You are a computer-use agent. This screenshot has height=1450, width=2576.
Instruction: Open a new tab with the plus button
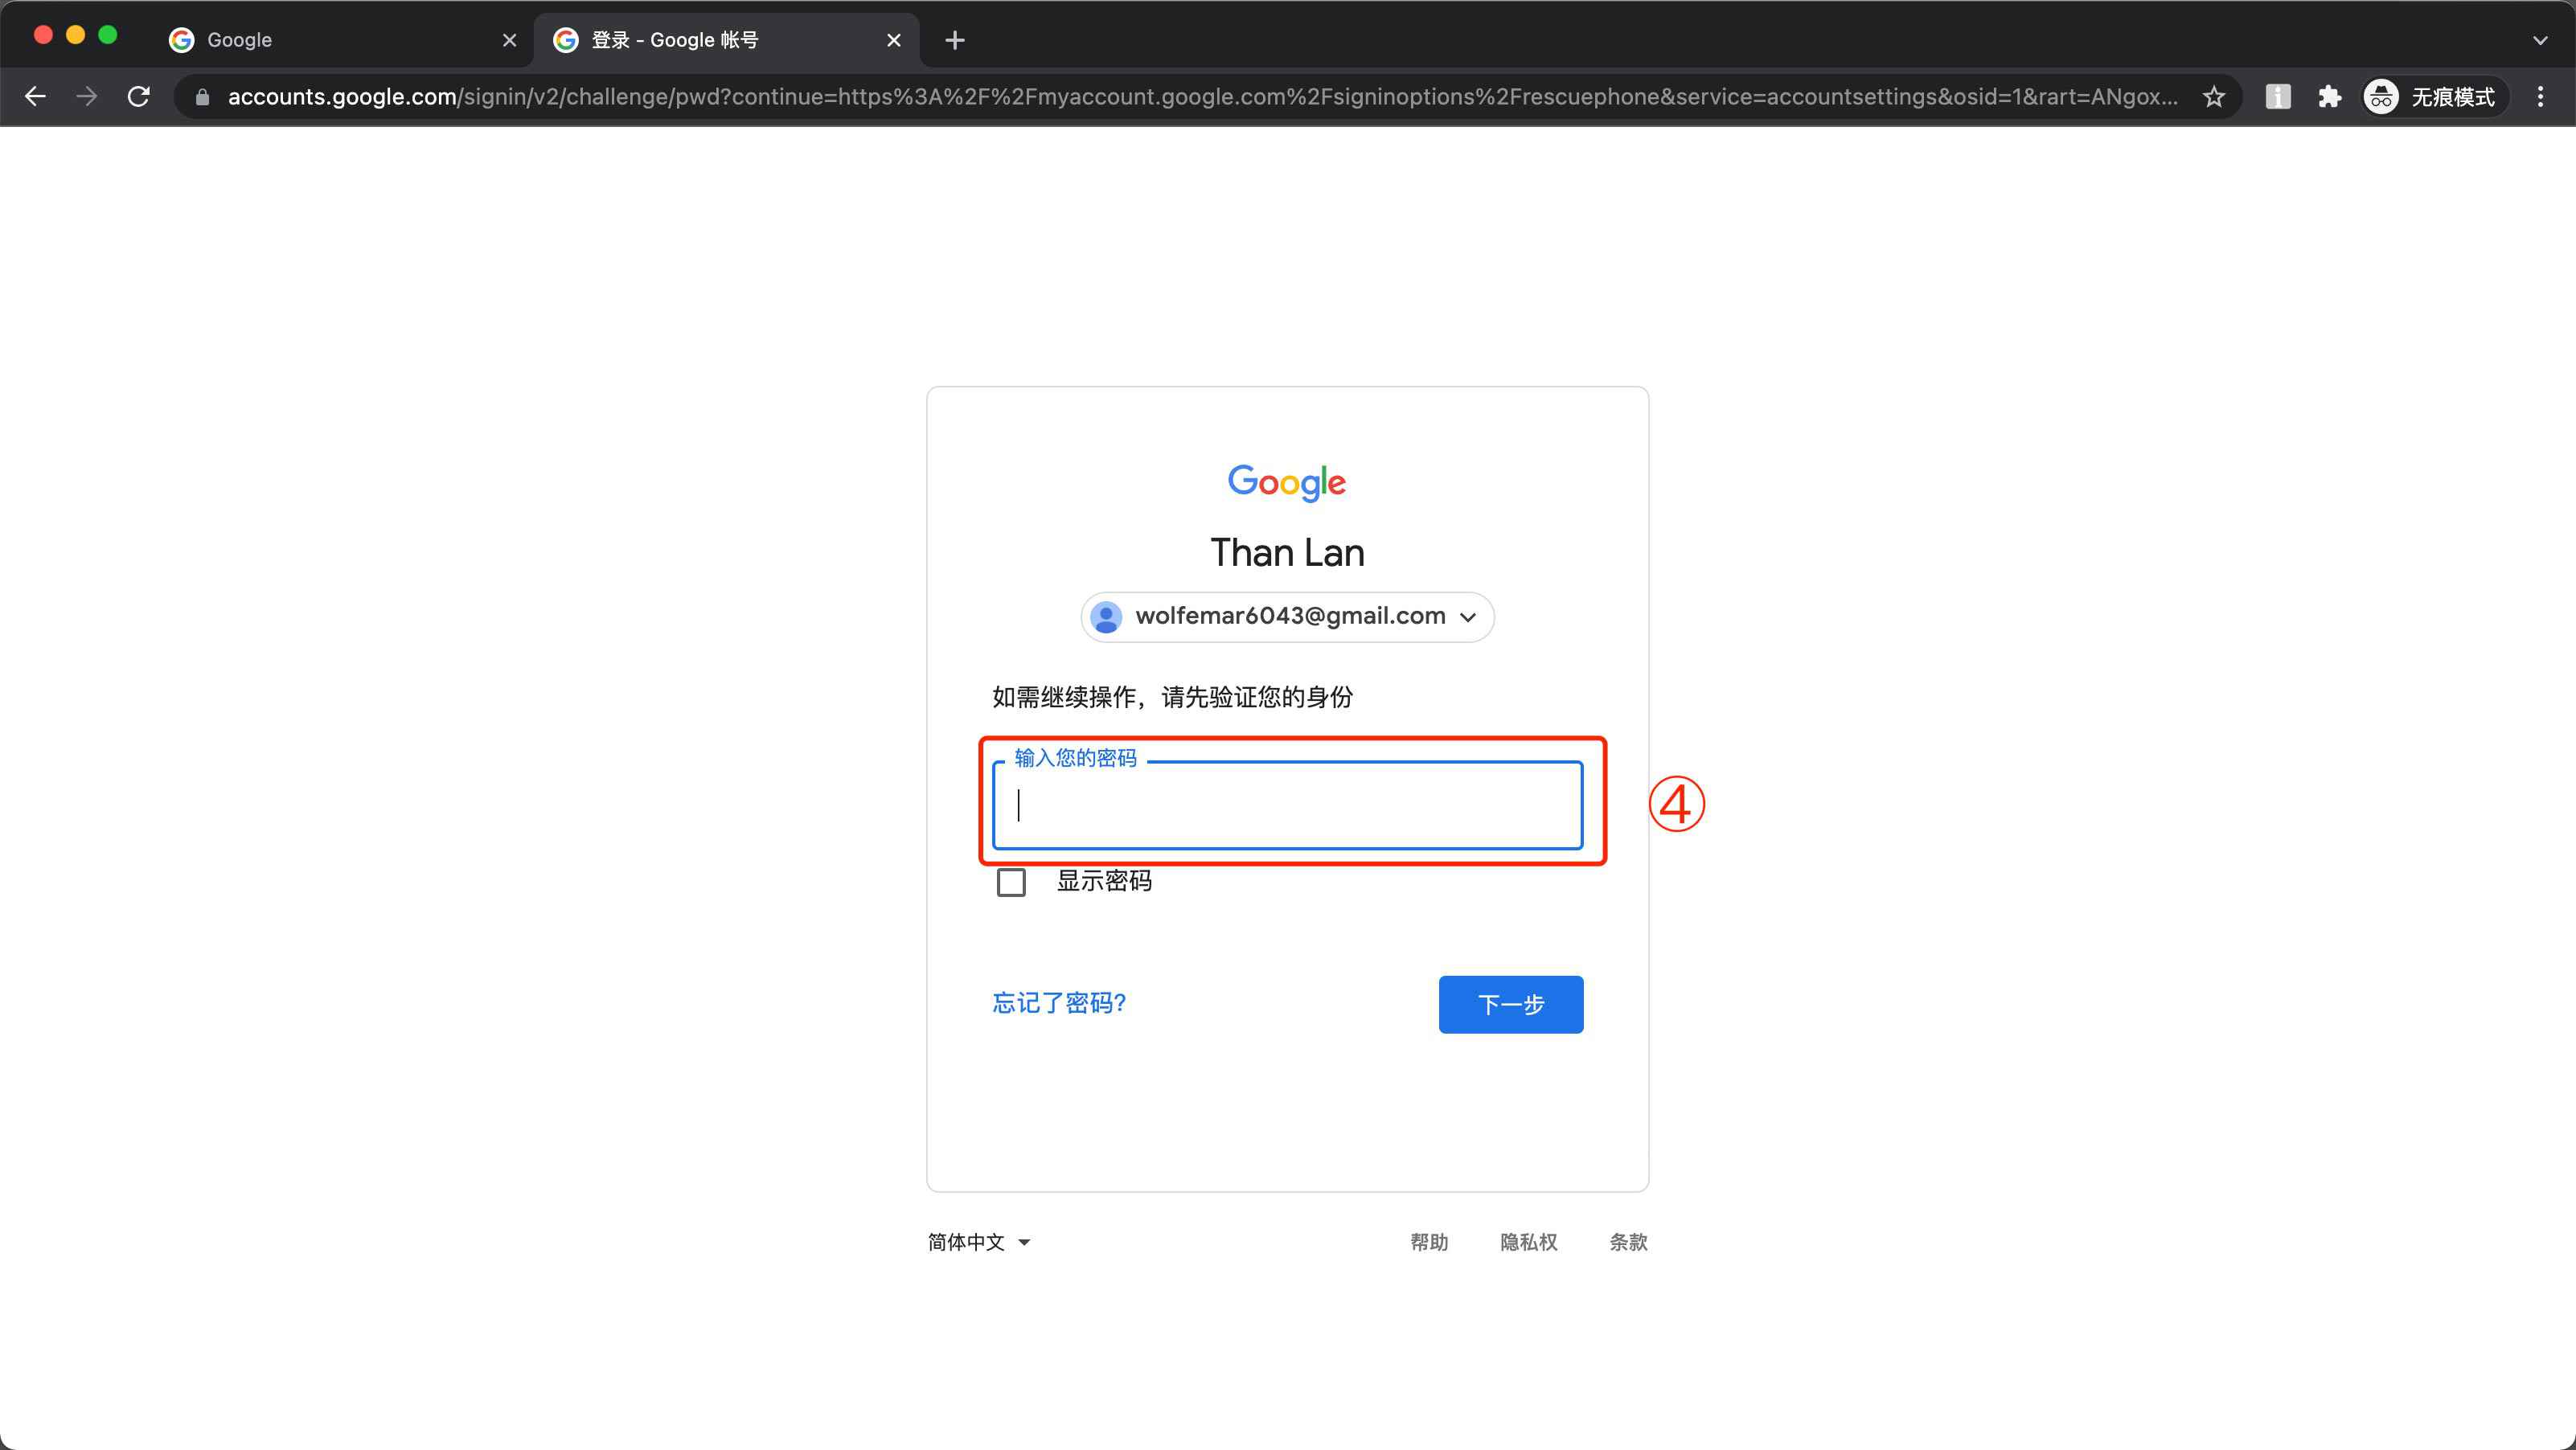pyautogui.click(x=954, y=40)
